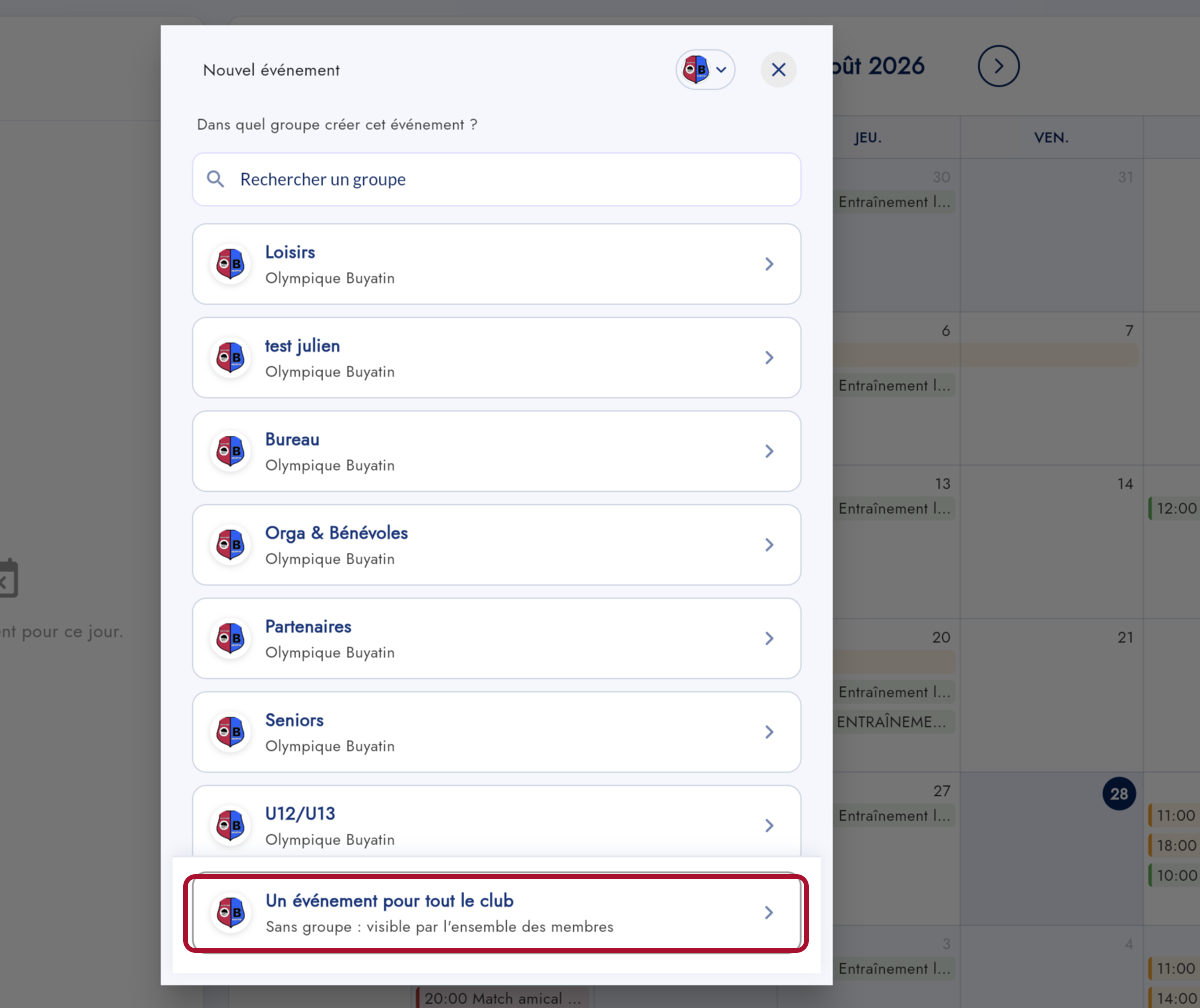Click the club logo beside test julien

tap(231, 358)
